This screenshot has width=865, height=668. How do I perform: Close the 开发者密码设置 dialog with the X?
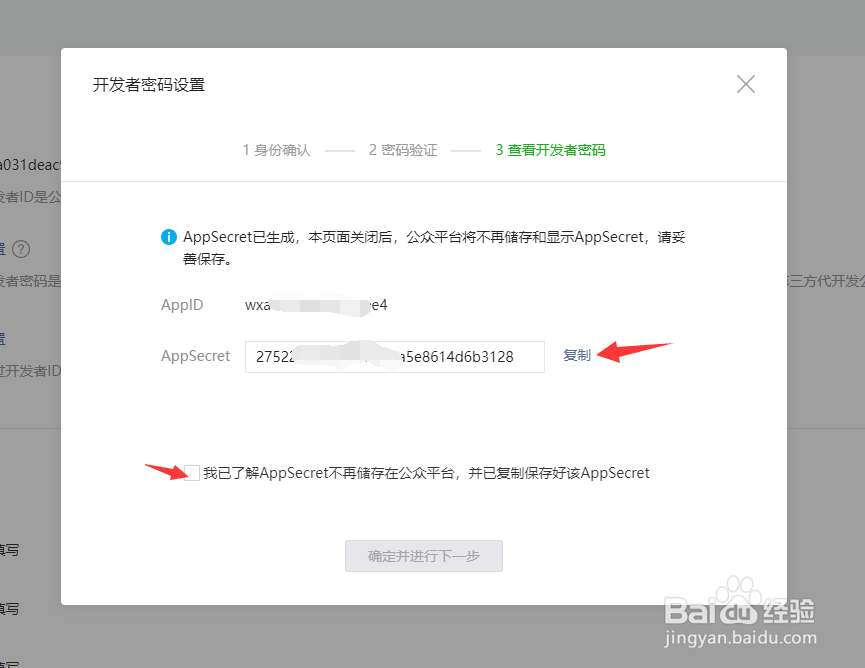745,84
